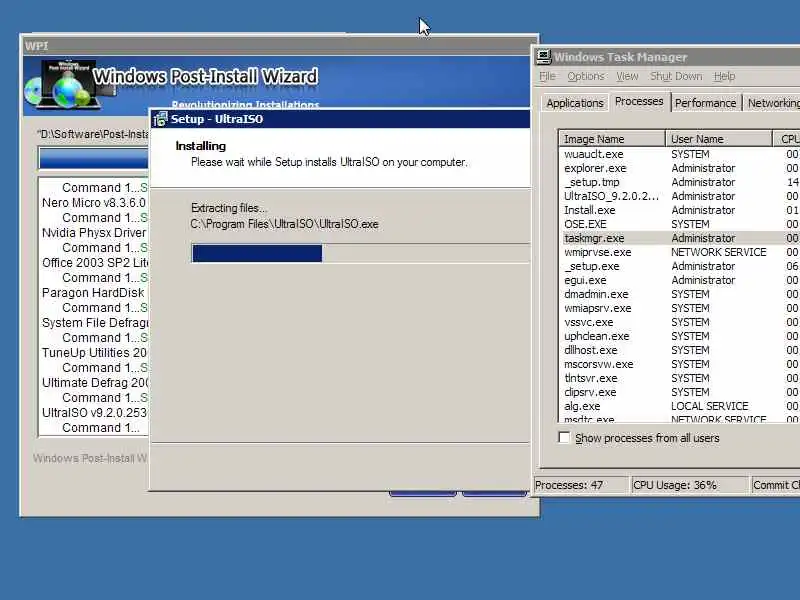The image size is (800, 600).
Task: Open the Networking tab
Action: coord(771,103)
